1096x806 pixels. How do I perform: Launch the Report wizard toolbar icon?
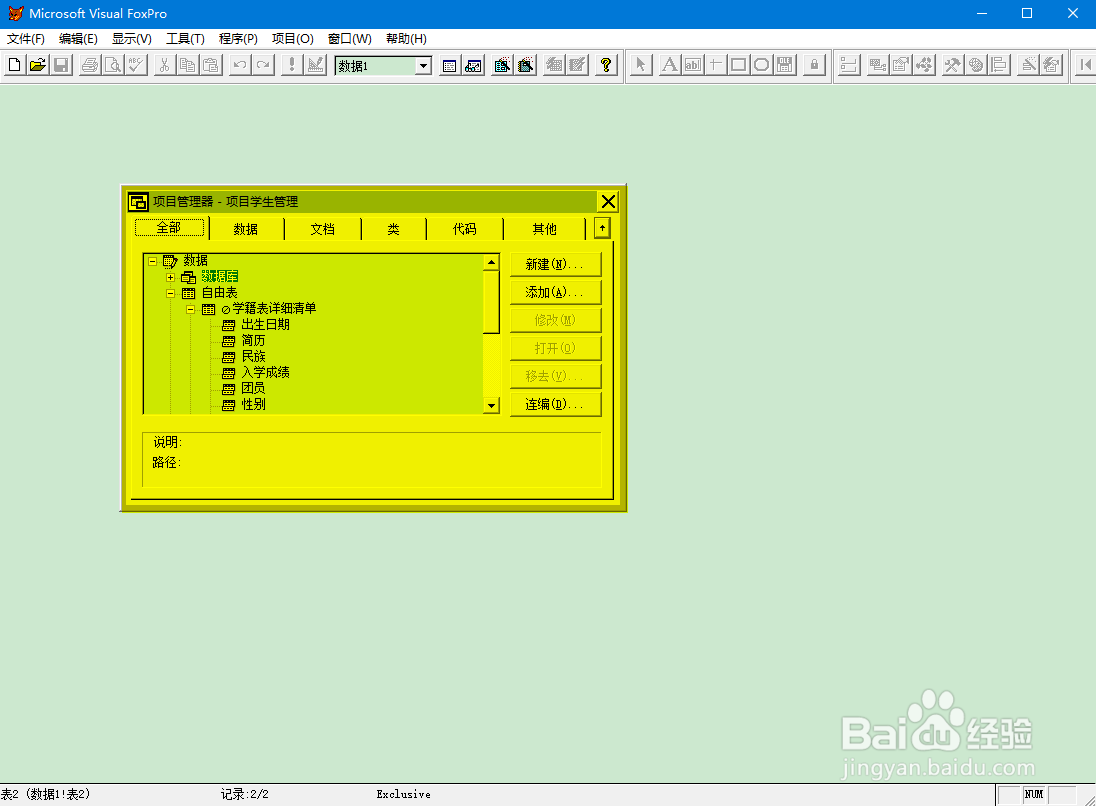(526, 66)
